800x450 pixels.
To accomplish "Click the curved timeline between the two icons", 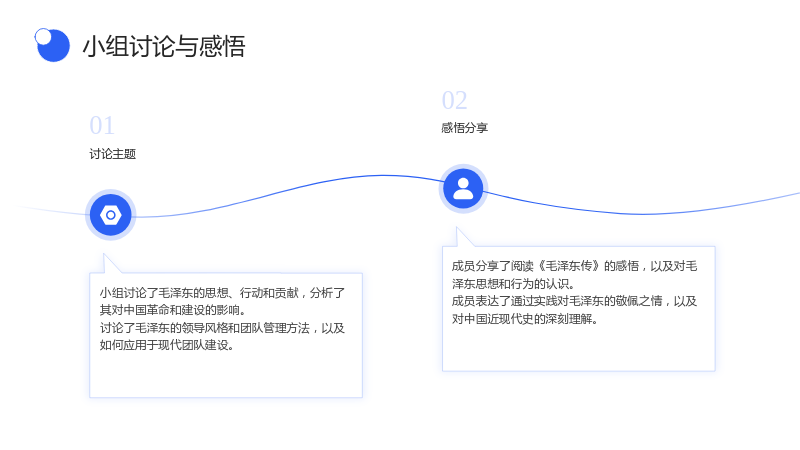I will coord(286,190).
